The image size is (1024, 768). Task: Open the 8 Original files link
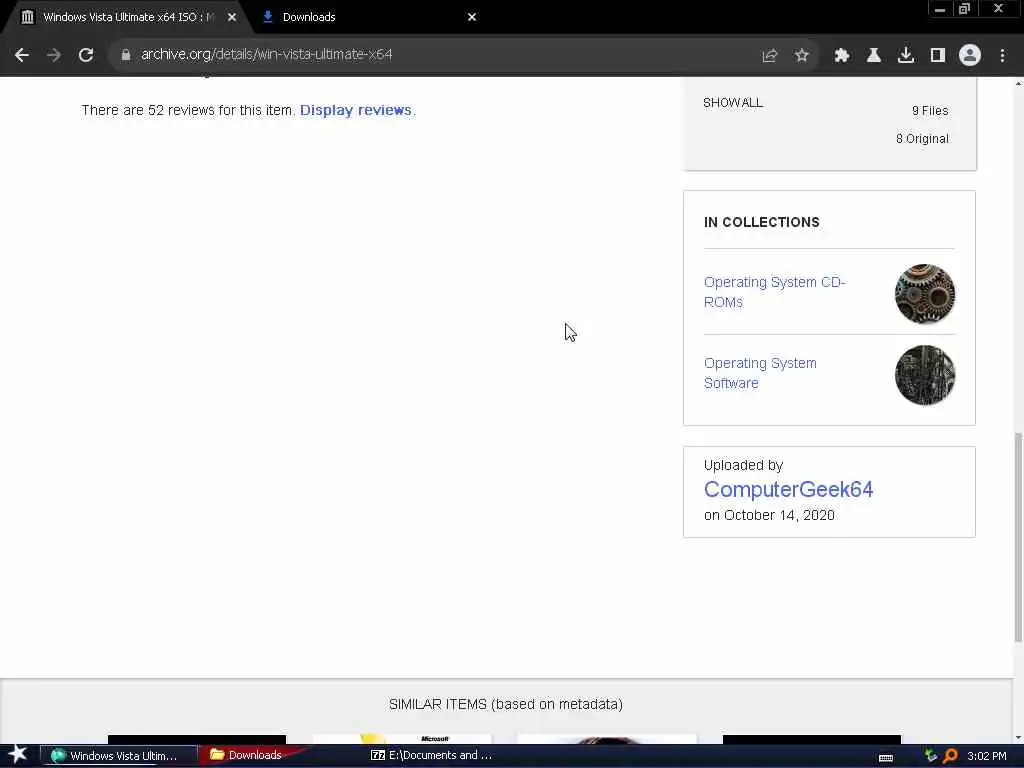pos(922,138)
